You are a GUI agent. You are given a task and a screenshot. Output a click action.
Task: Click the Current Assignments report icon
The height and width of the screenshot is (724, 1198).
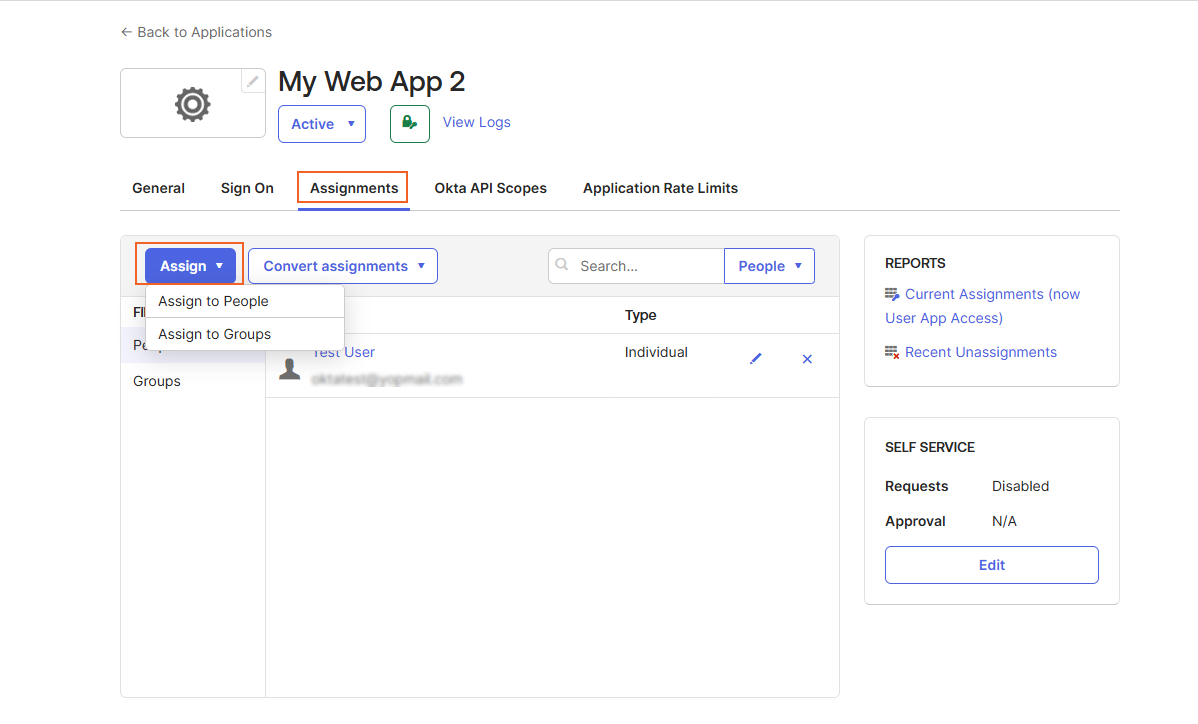892,295
